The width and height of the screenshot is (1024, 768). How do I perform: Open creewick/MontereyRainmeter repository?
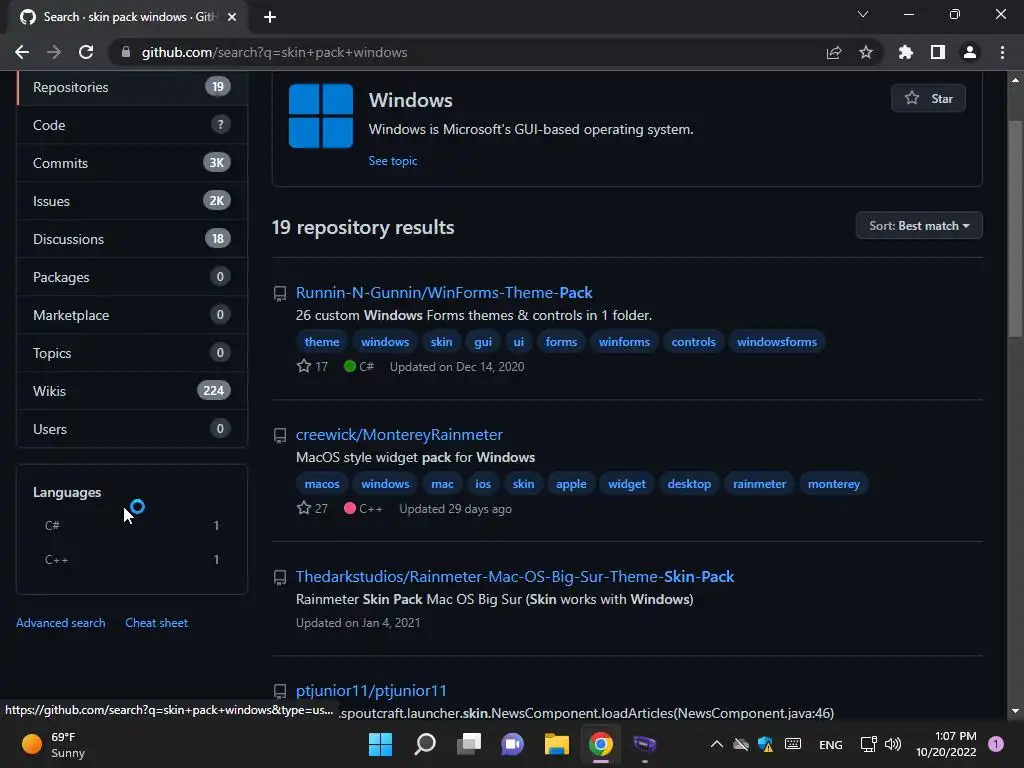pos(399,434)
